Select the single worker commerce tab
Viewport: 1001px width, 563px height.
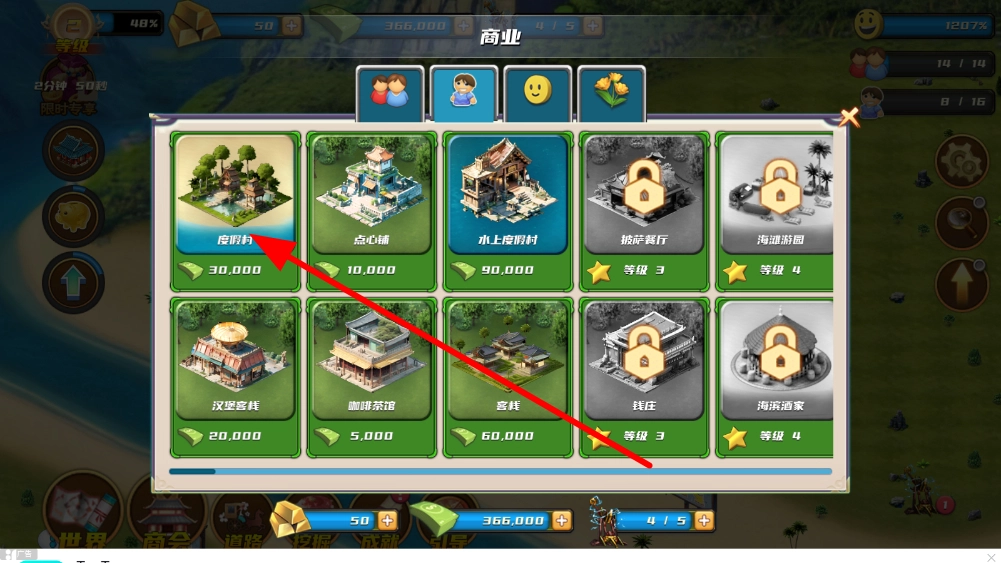pos(463,93)
